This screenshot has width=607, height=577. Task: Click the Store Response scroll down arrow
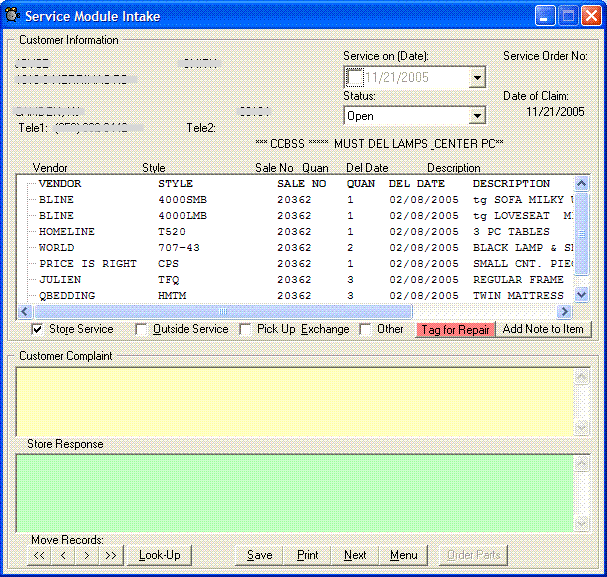581,524
